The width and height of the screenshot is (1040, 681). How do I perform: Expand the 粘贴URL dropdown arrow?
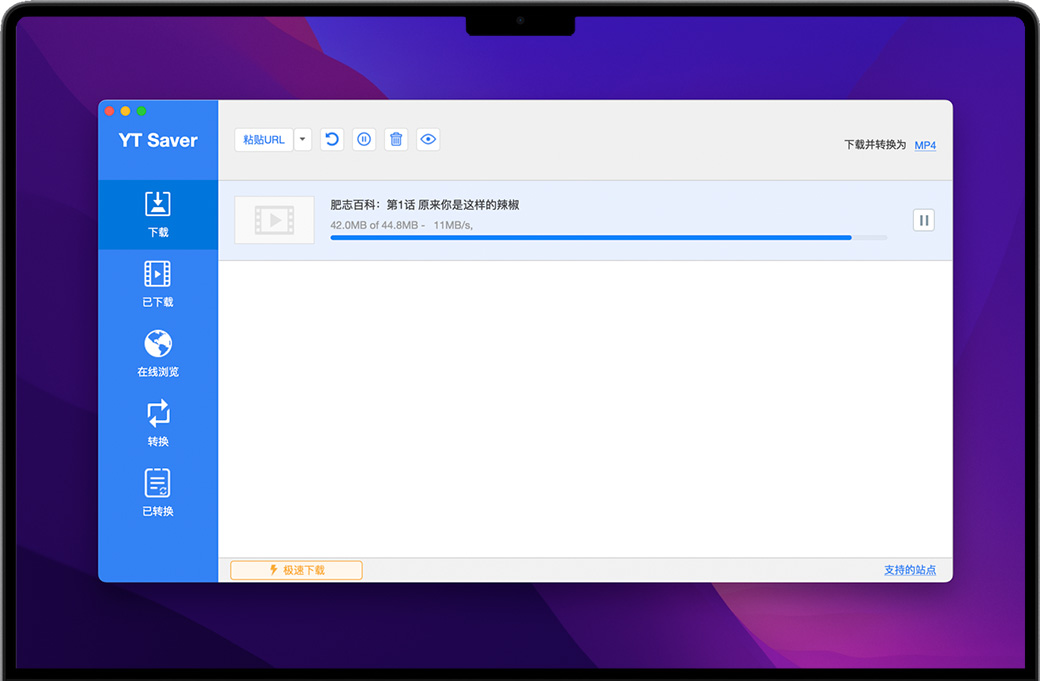303,140
